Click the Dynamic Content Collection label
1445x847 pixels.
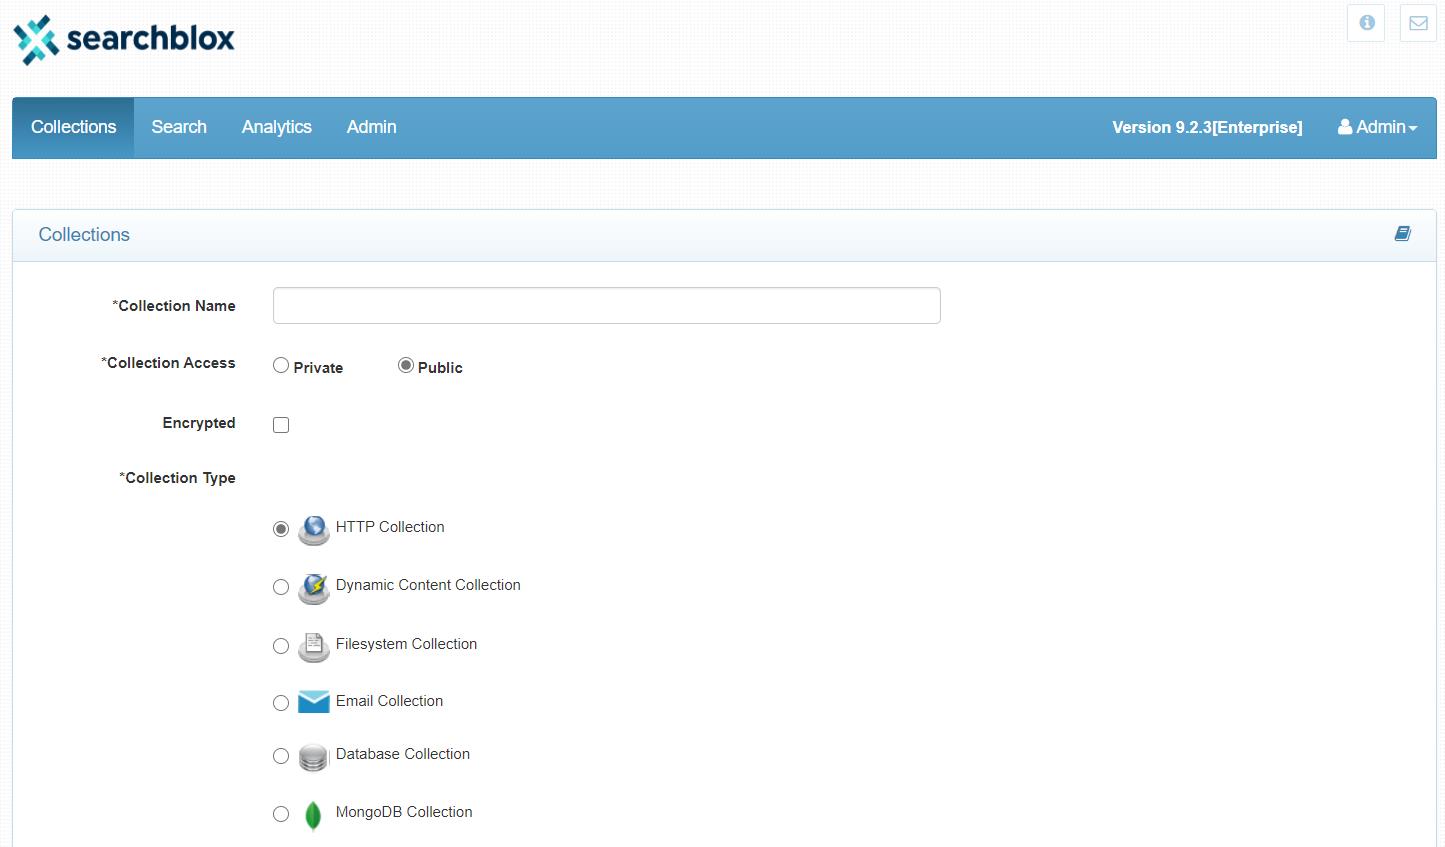pos(428,585)
